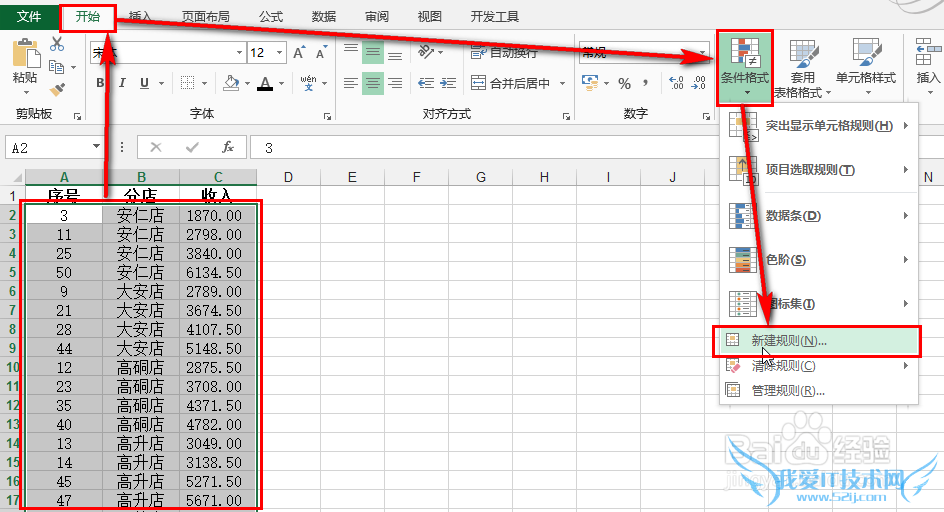Click the Increase Indent icon
Screen dimensions: 944x512
[x=448, y=83]
